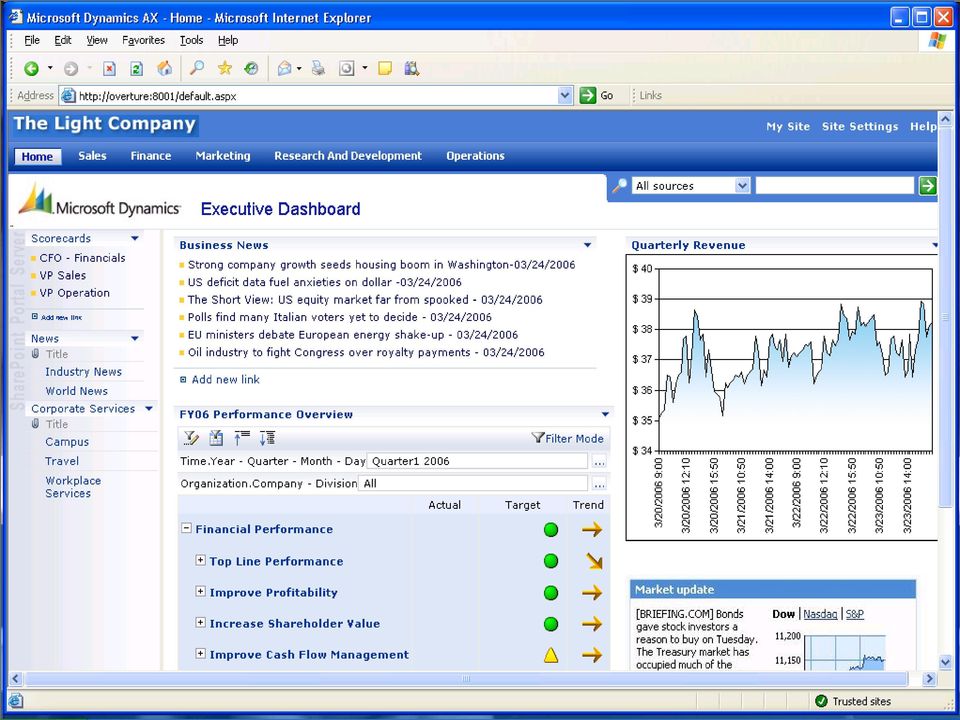This screenshot has width=960, height=720.
Task: Click the search text box beside All sources
Action: 834,186
